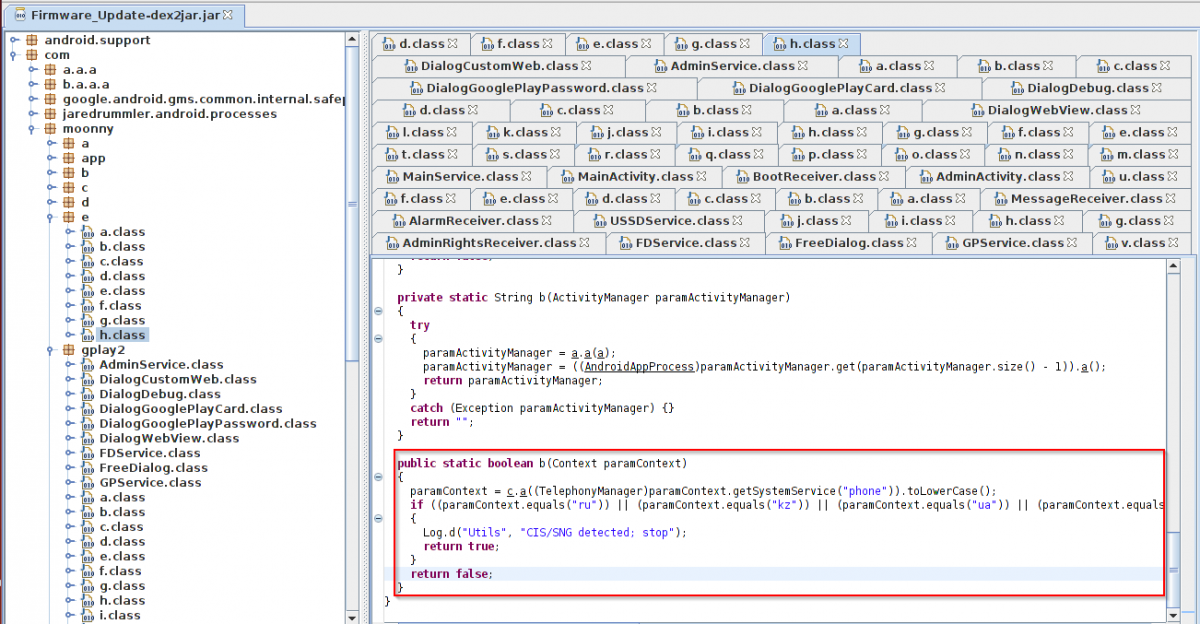The height and width of the screenshot is (624, 1200).
Task: Click the class file icon for AdminService.class
Action: (86, 365)
